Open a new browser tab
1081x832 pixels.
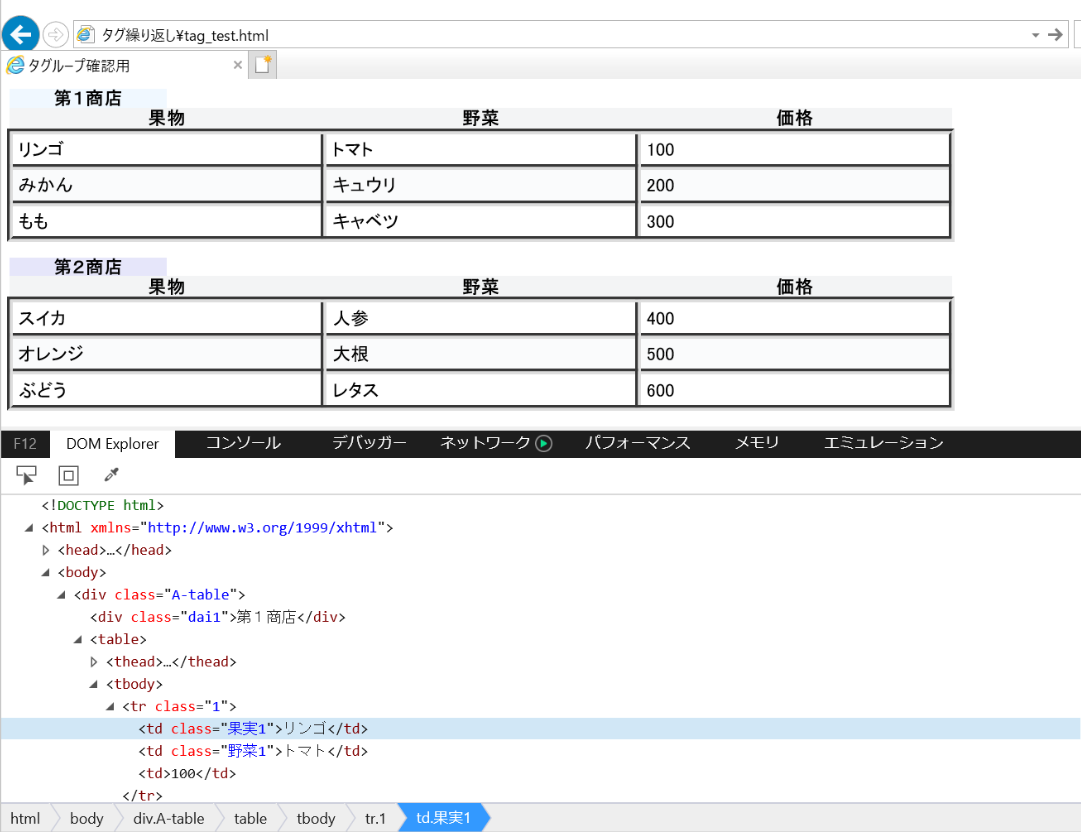[262, 66]
